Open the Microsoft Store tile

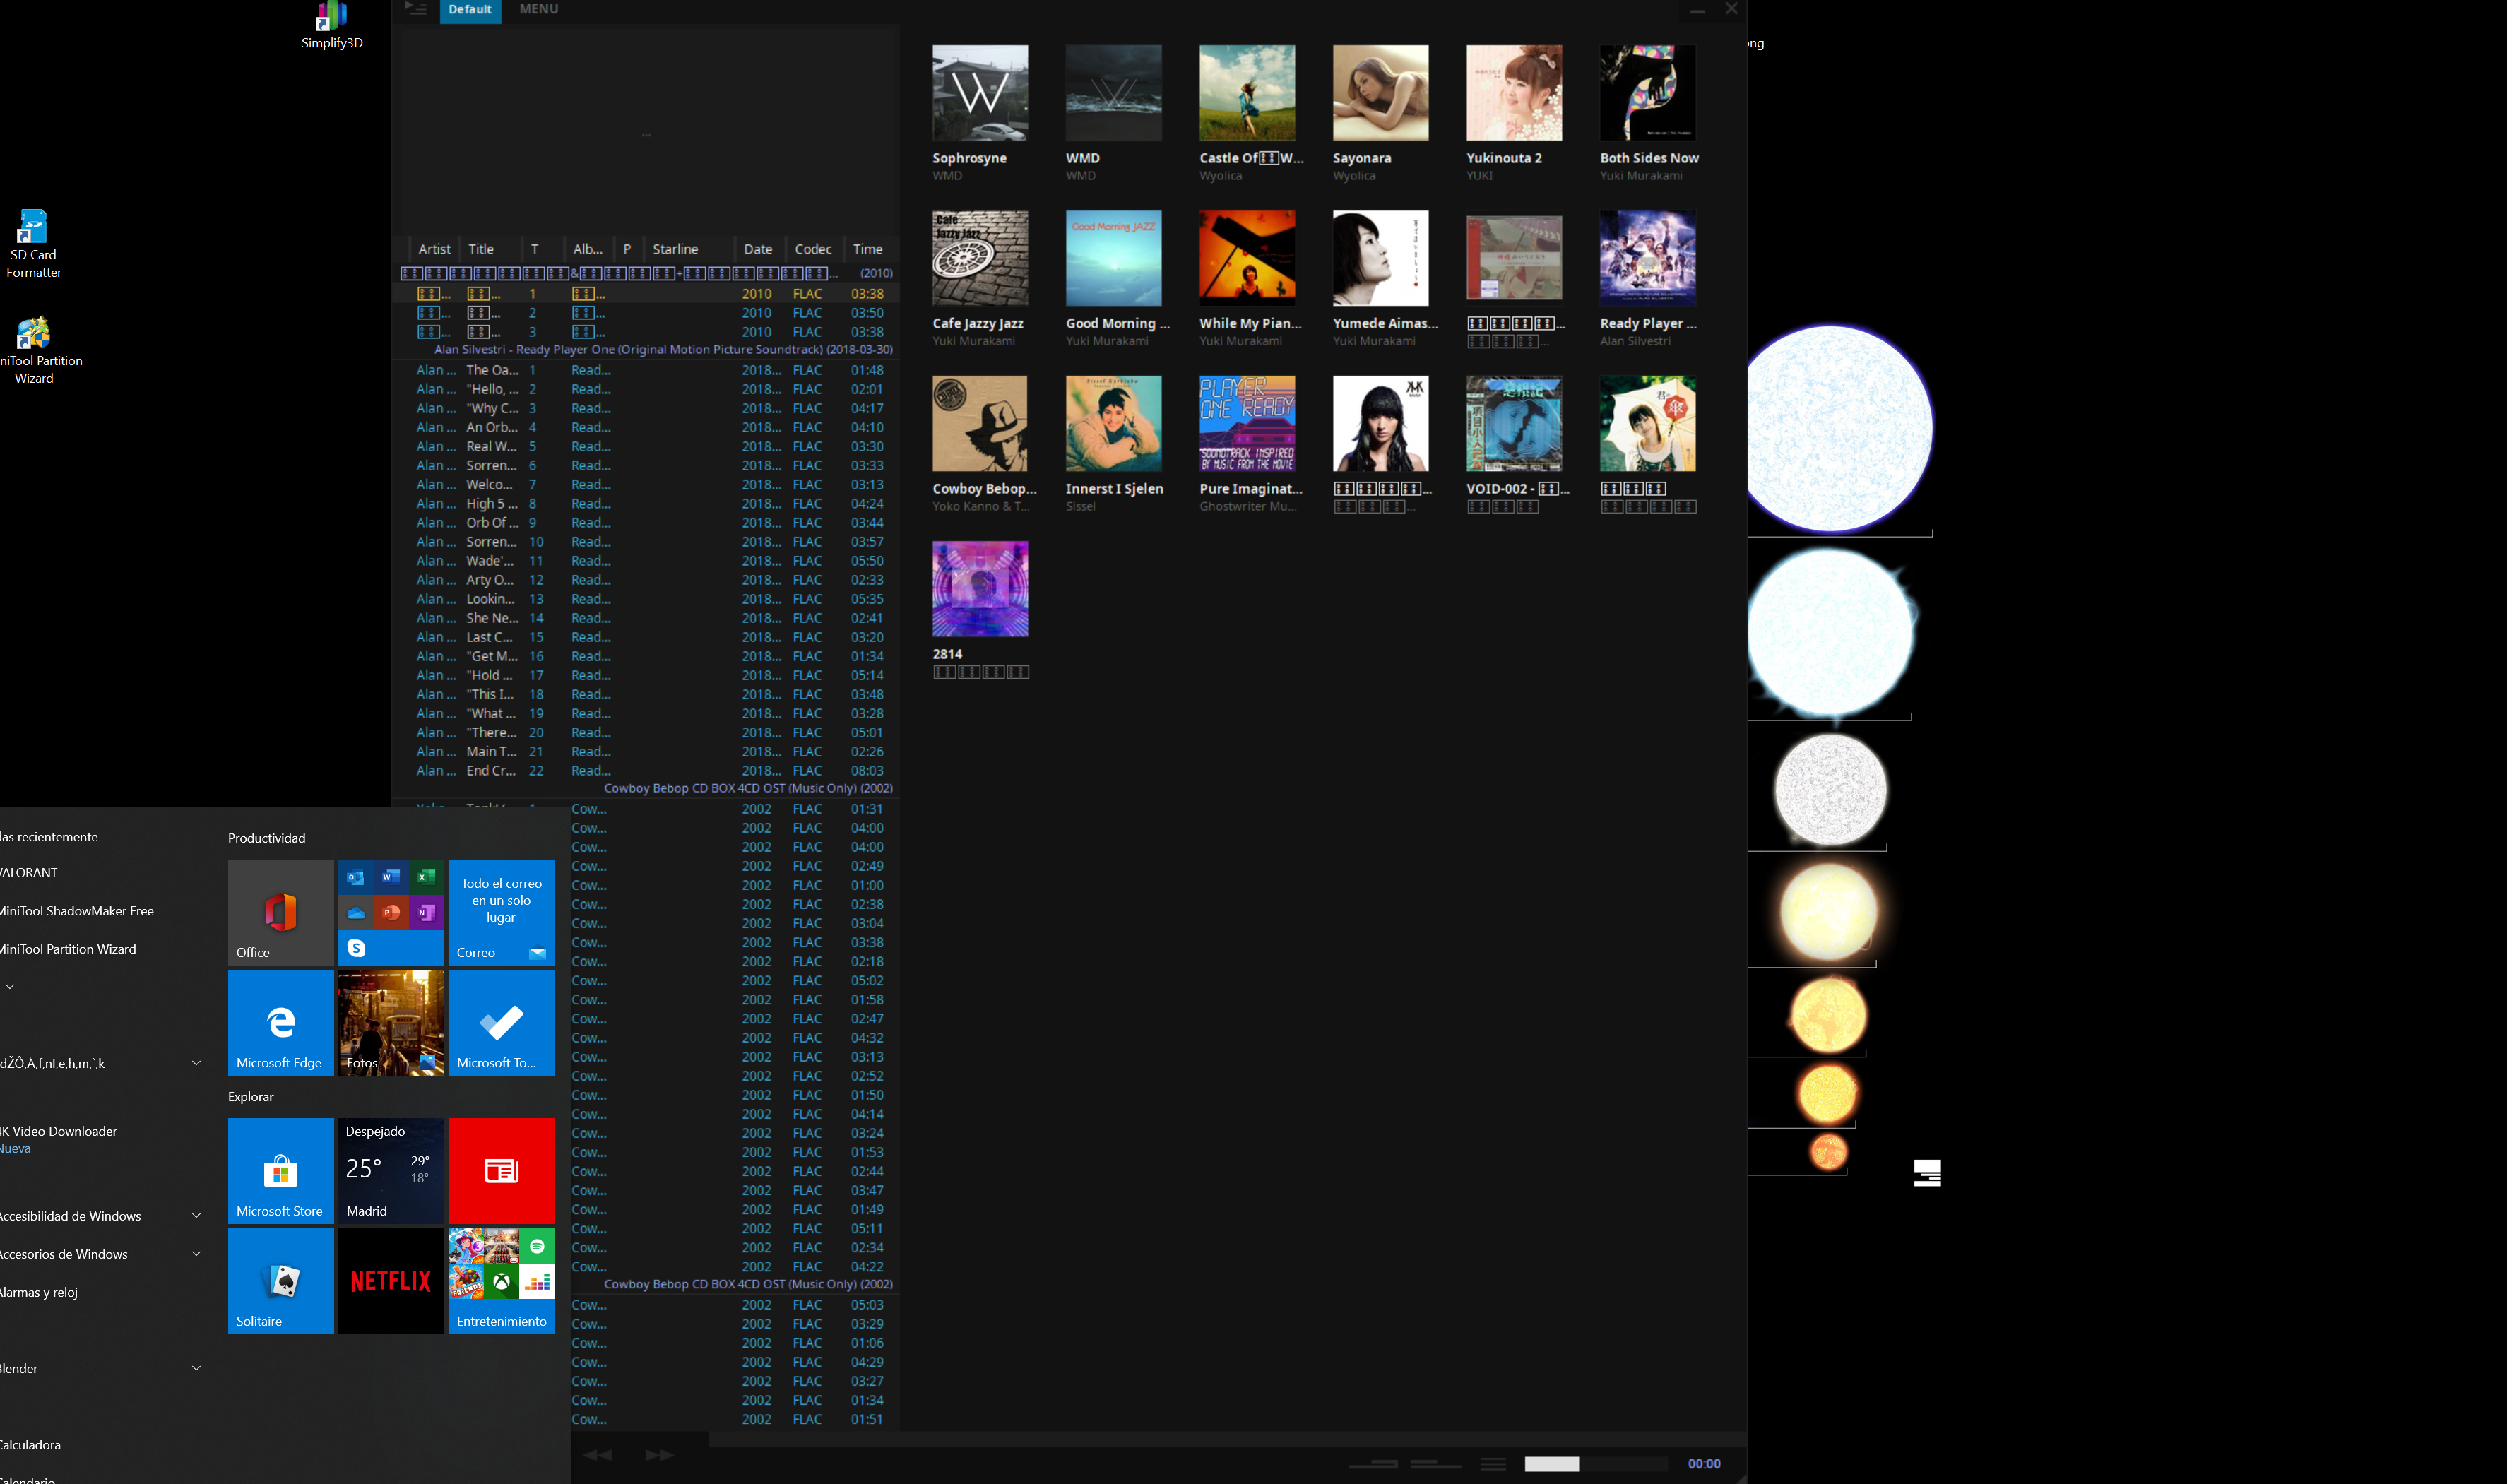[x=281, y=1171]
